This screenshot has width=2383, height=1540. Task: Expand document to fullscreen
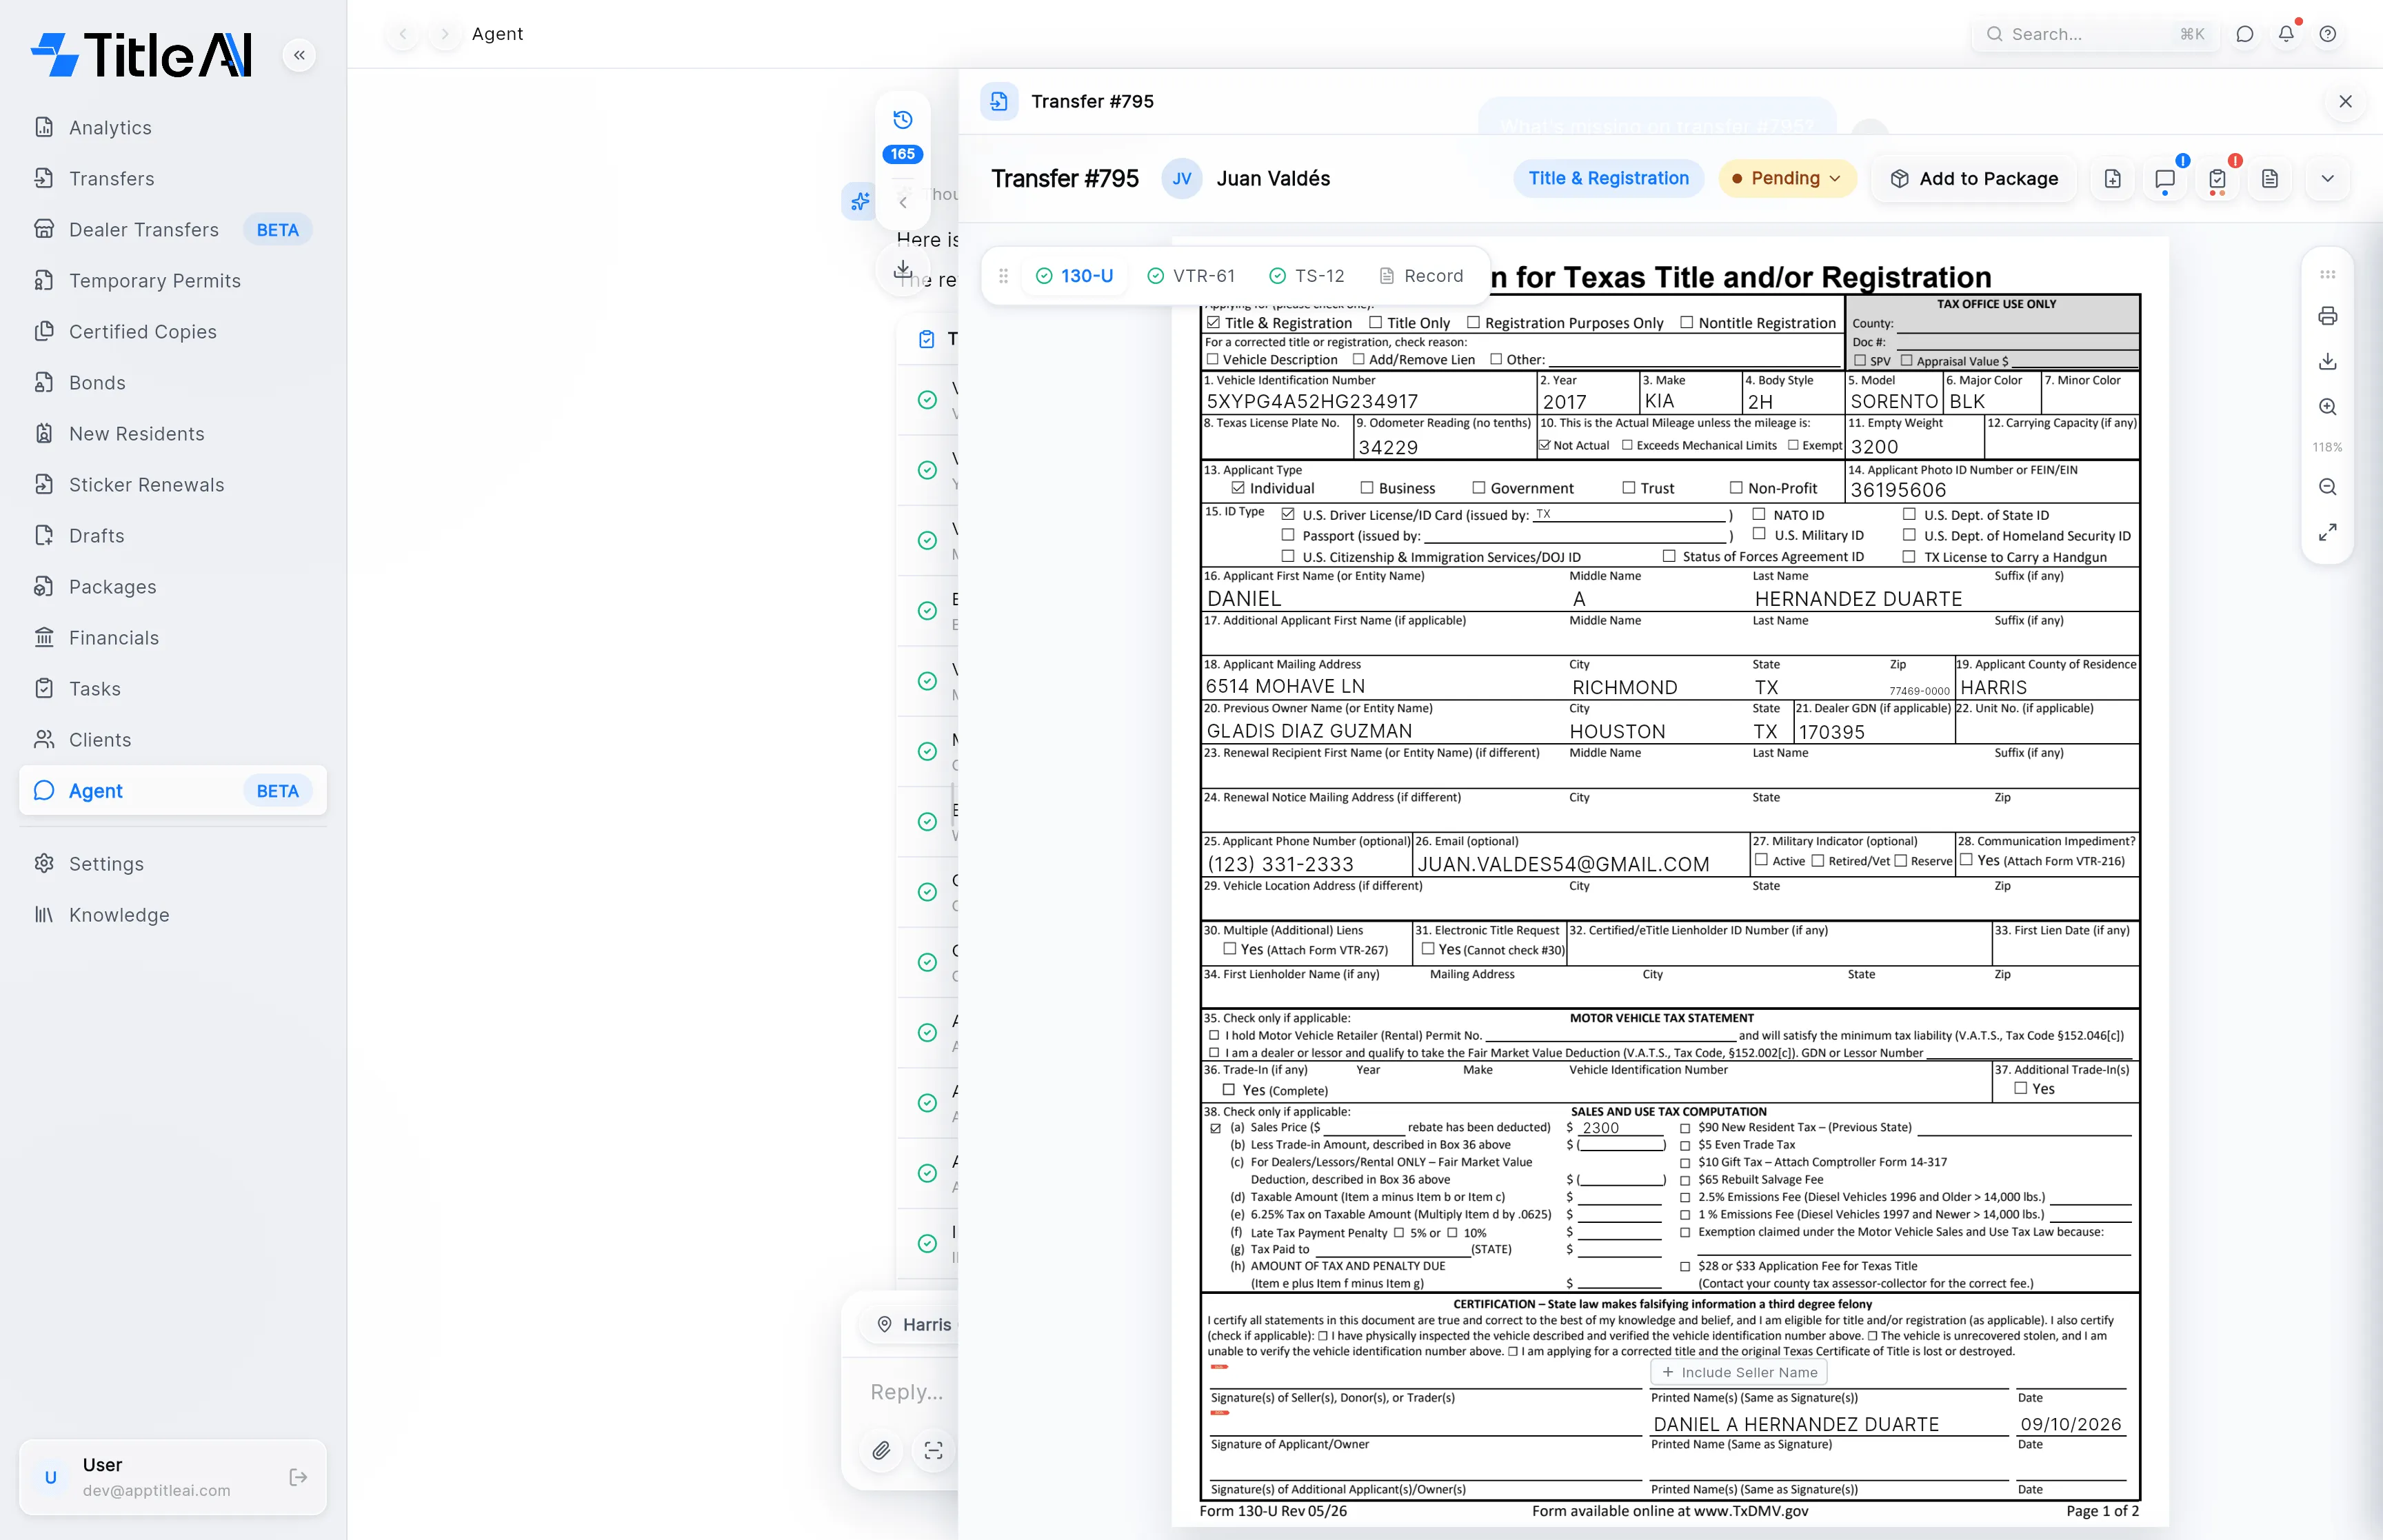(x=2327, y=532)
